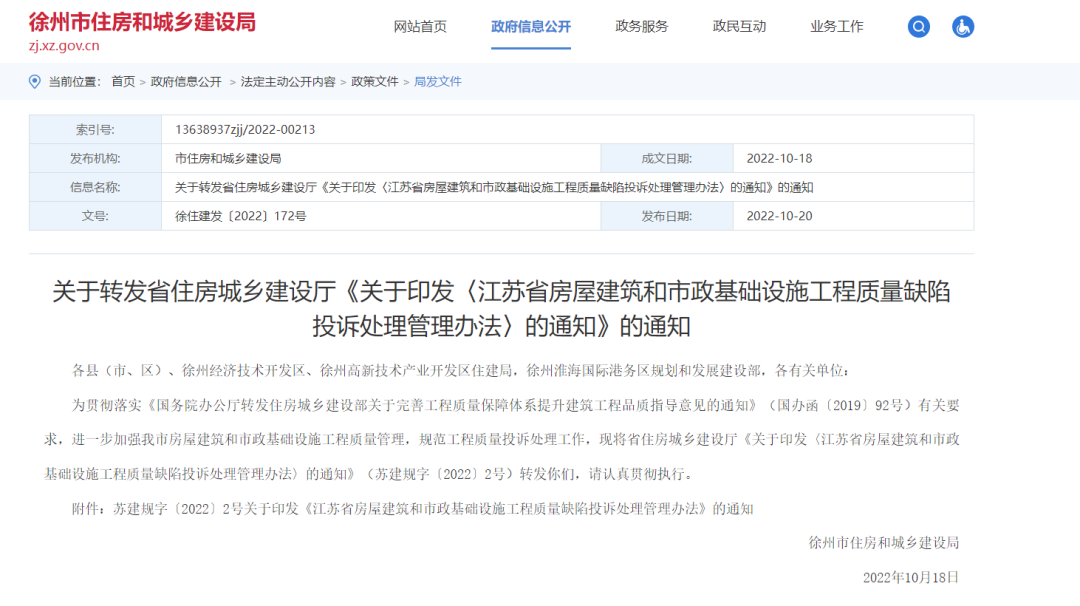
Task: Go to 网站首页 in the navigation
Action: pyautogui.click(x=419, y=27)
